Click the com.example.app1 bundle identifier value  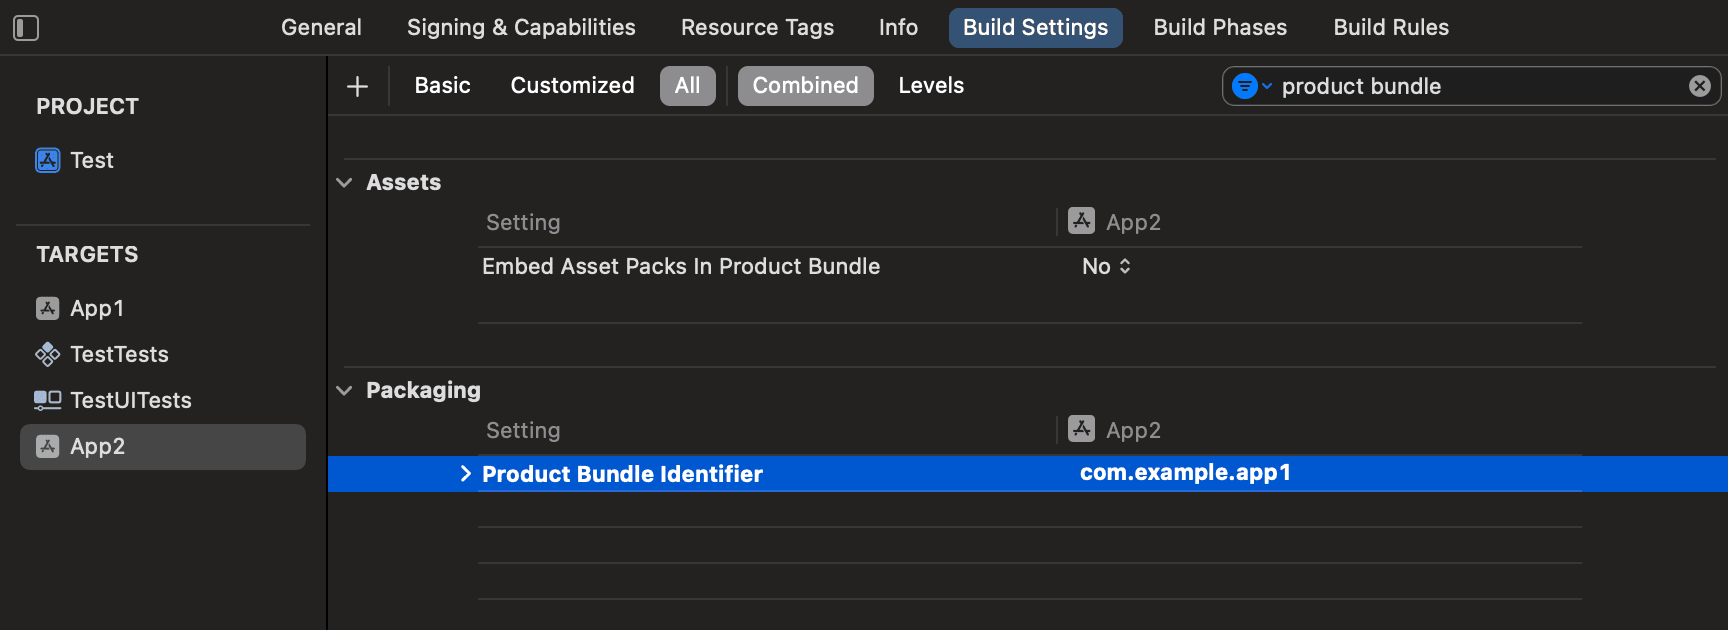pos(1185,473)
